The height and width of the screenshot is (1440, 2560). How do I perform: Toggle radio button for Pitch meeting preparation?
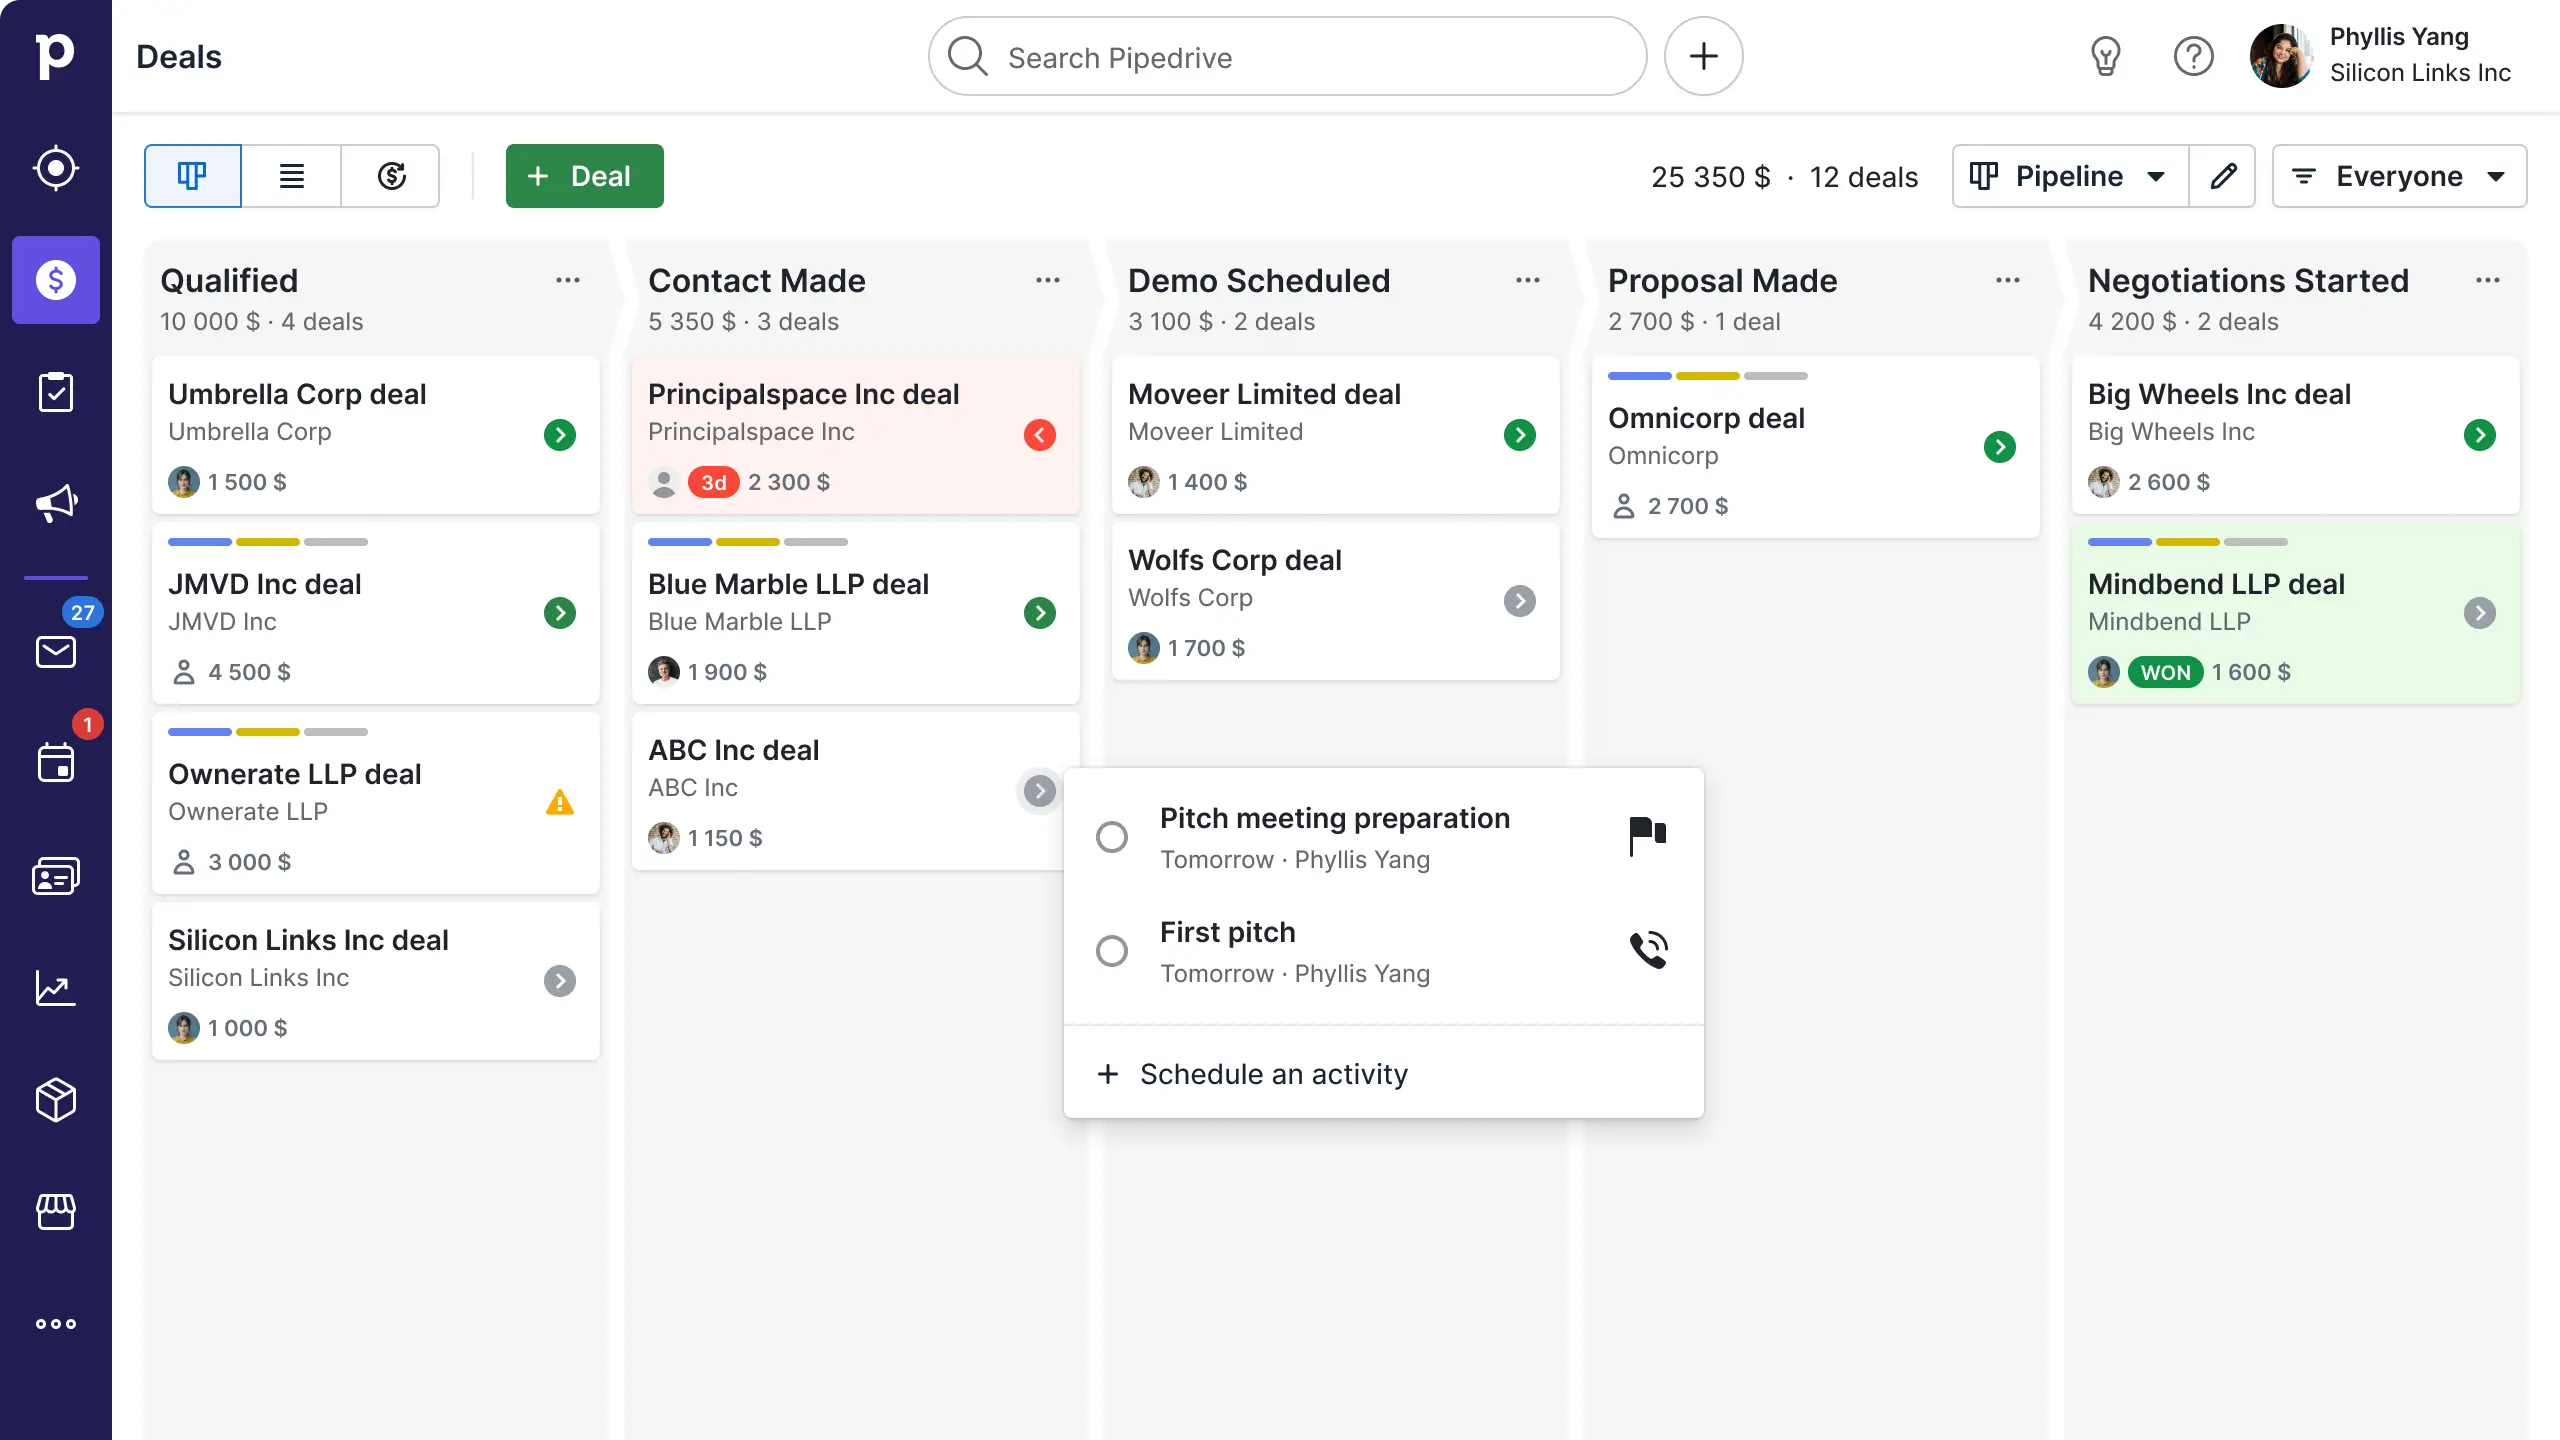point(1111,835)
